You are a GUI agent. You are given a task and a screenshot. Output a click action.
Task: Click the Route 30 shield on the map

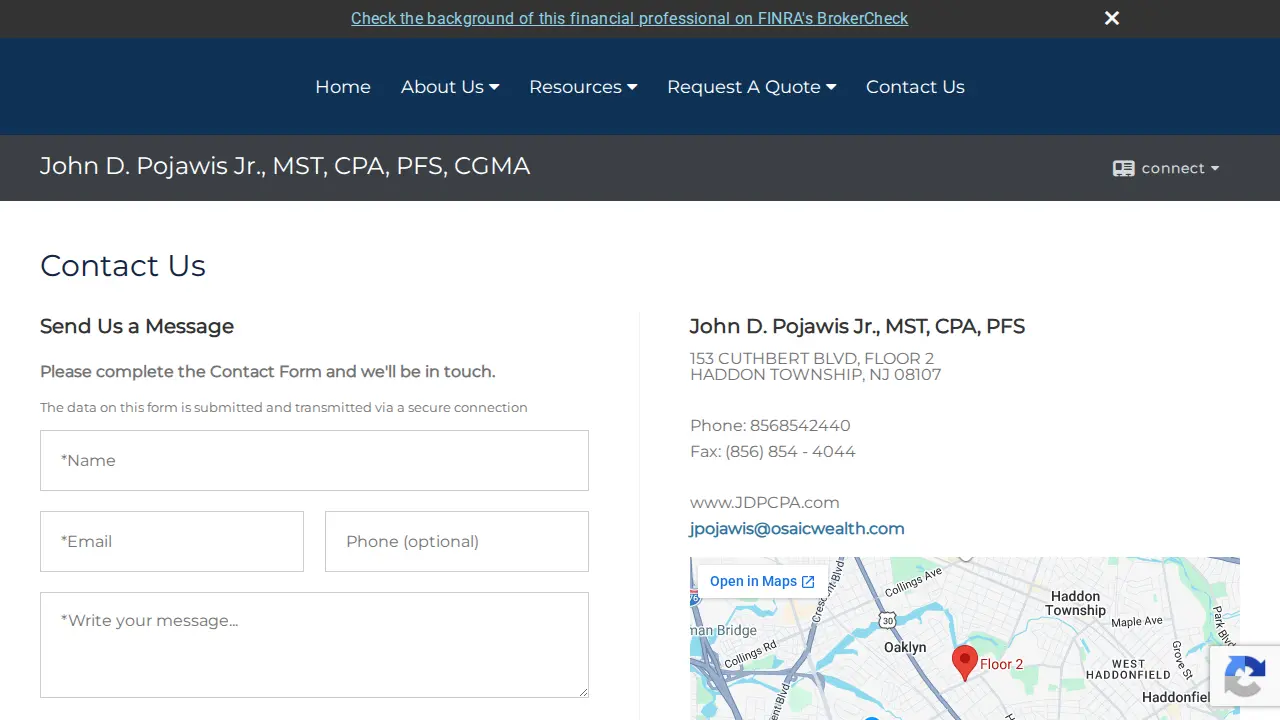[887, 620]
